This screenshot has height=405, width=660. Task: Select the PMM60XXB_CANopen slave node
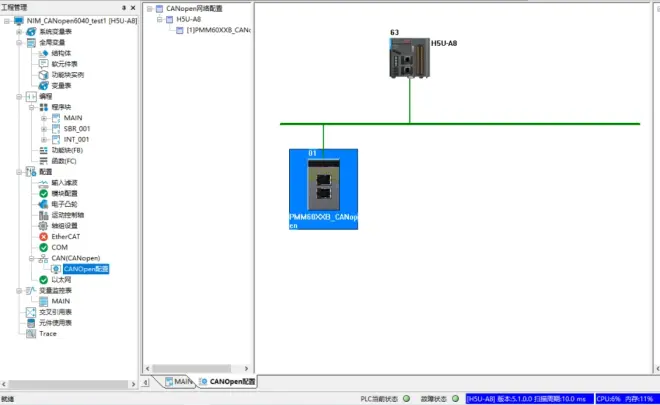pyautogui.click(x=323, y=187)
